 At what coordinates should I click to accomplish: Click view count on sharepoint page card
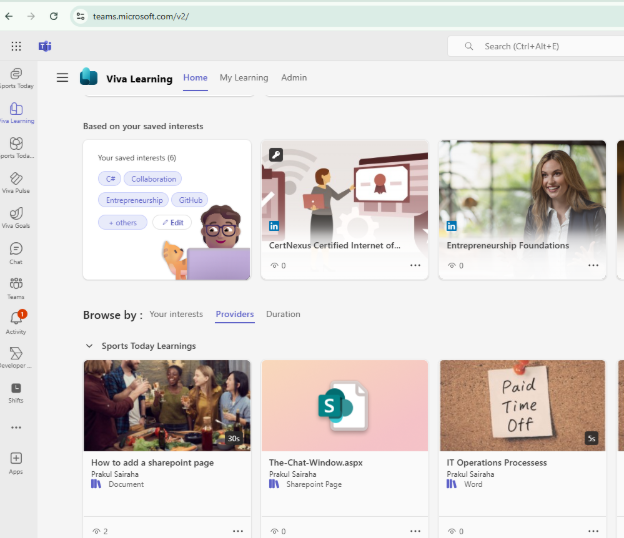pos(100,531)
